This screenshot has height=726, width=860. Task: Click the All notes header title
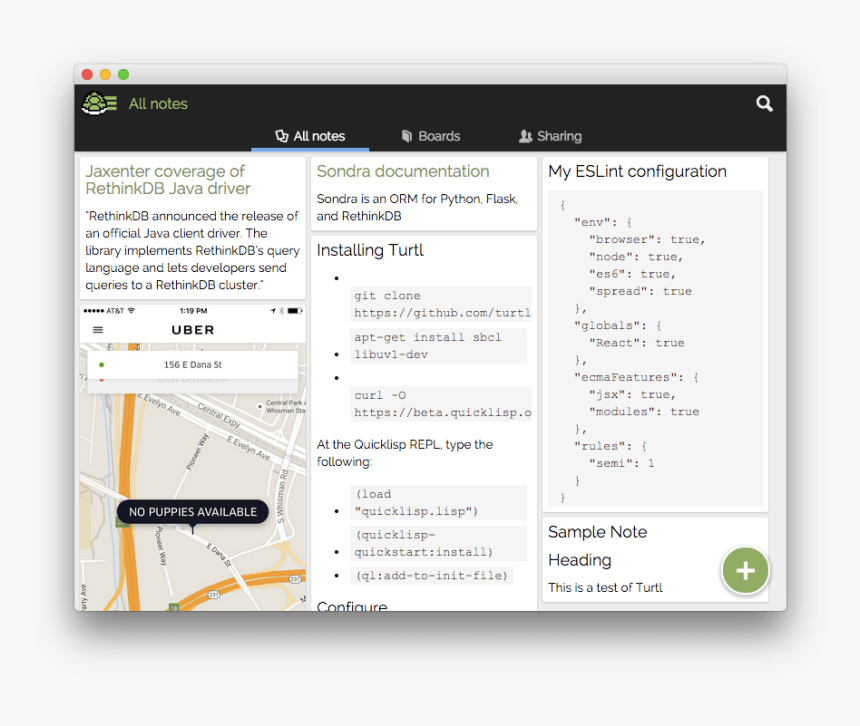(x=158, y=103)
